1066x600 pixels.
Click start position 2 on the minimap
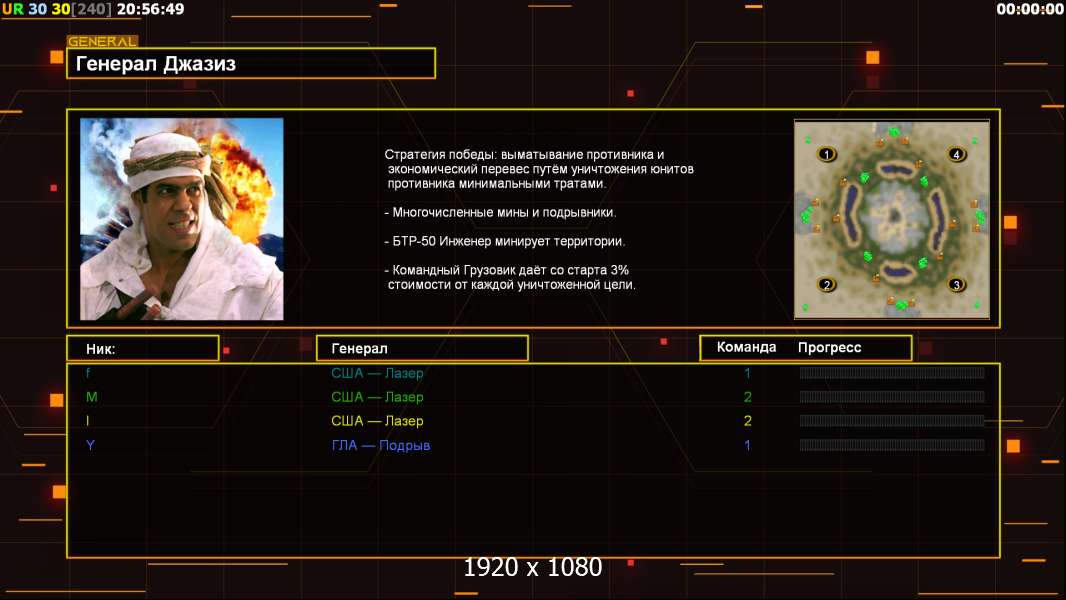point(827,285)
